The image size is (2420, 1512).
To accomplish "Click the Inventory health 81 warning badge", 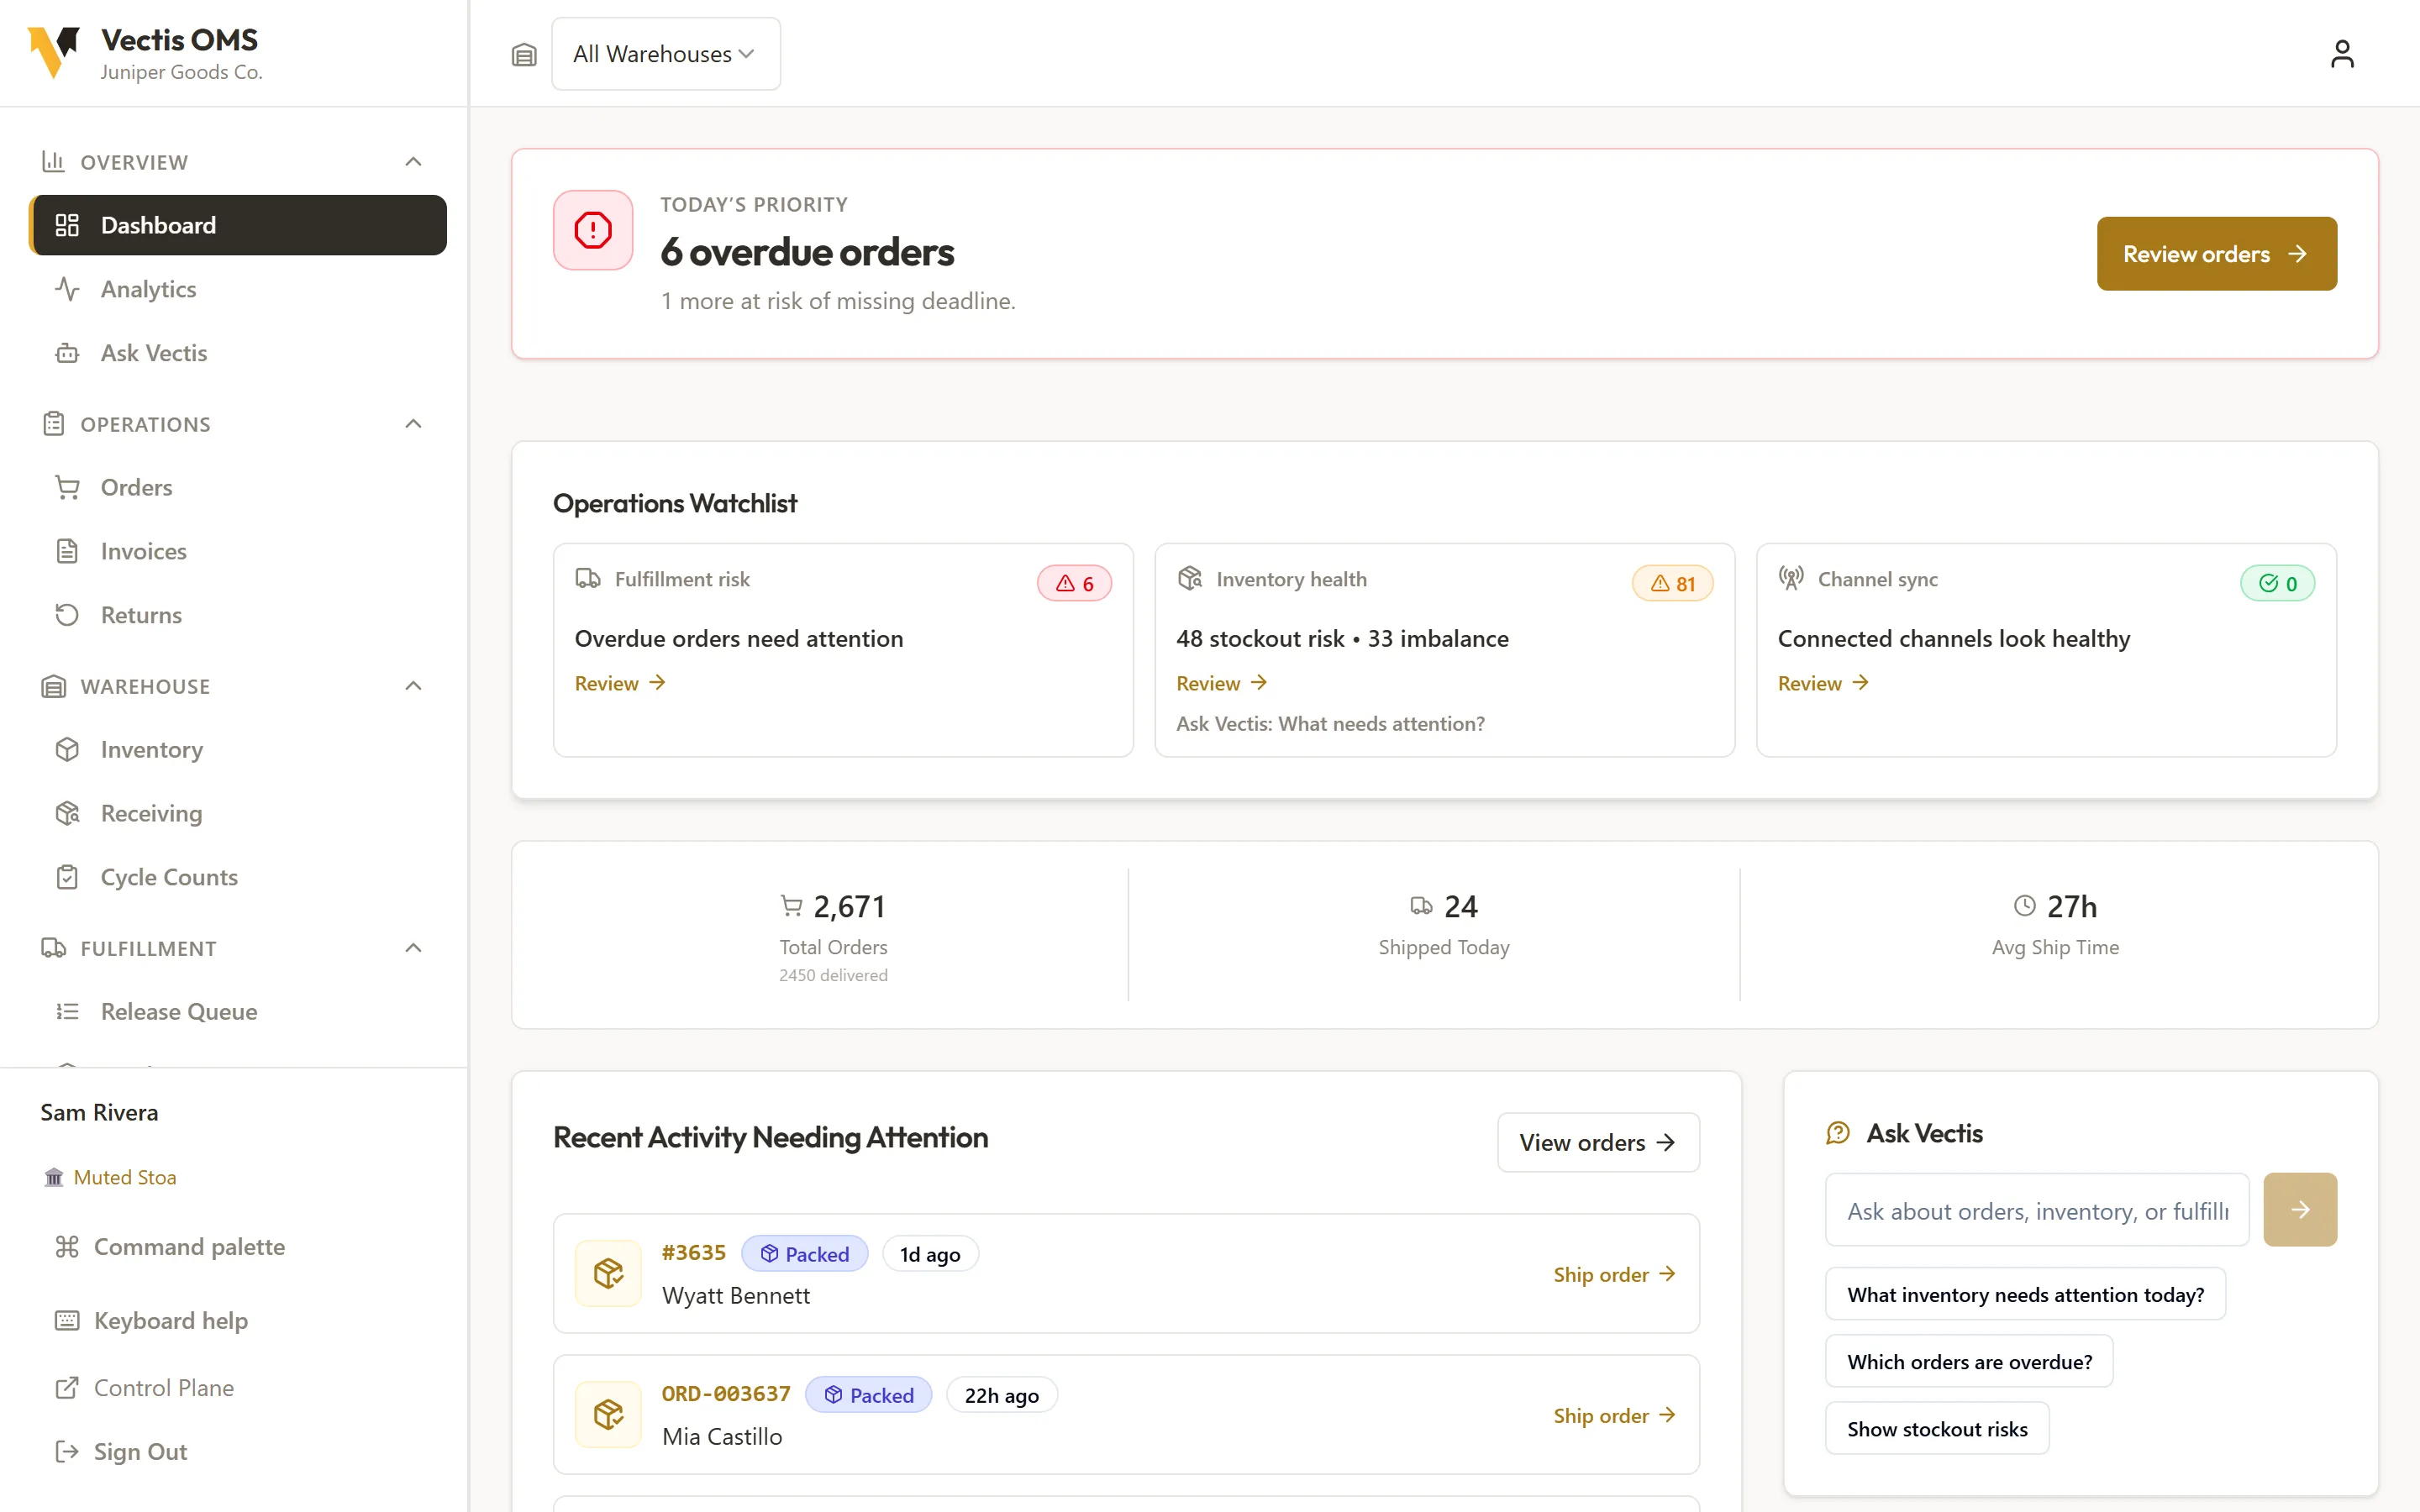I will [1672, 583].
